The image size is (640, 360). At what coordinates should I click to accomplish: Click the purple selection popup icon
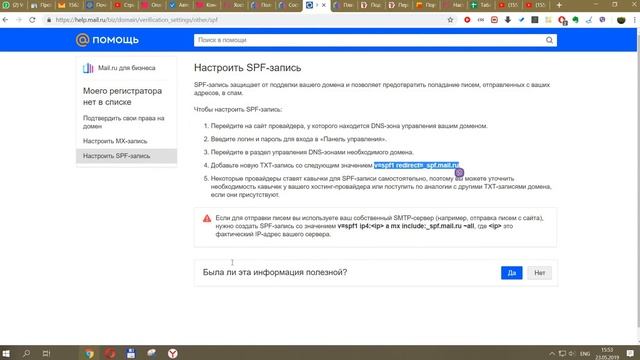coord(459,173)
